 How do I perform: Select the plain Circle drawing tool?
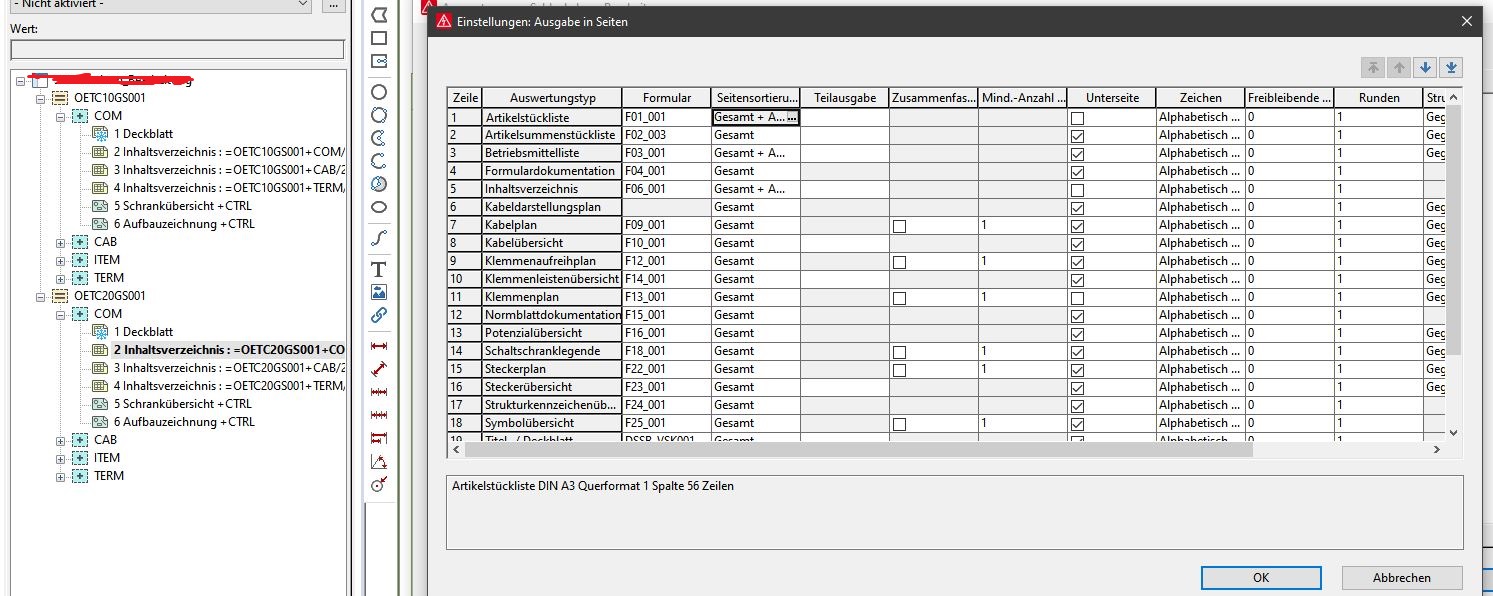coord(379,92)
